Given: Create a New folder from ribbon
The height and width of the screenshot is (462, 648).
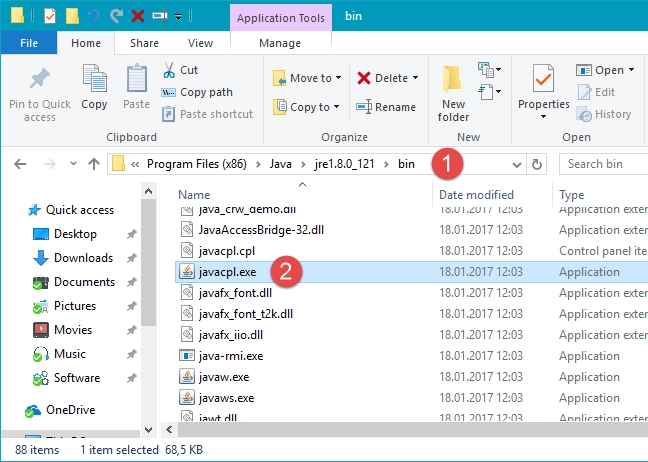Looking at the screenshot, I should coord(453,93).
